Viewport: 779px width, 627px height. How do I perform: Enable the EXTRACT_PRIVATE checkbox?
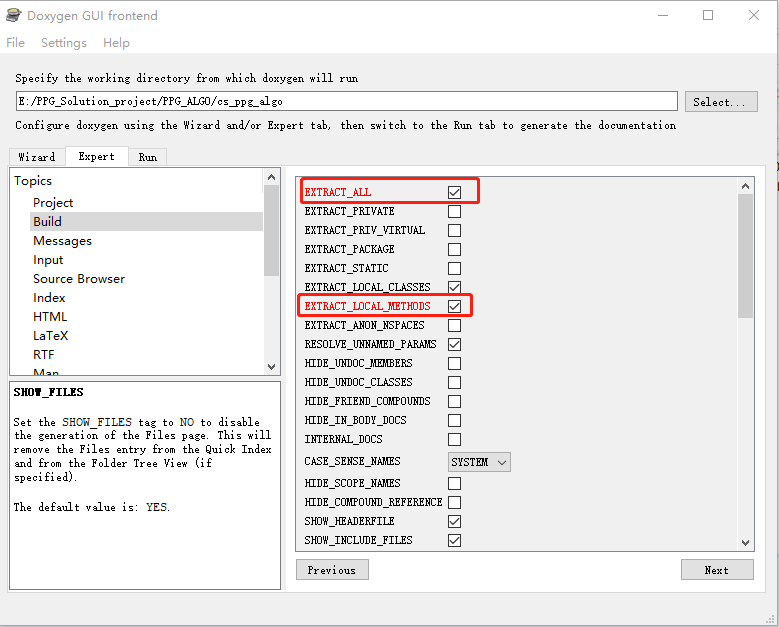click(454, 212)
